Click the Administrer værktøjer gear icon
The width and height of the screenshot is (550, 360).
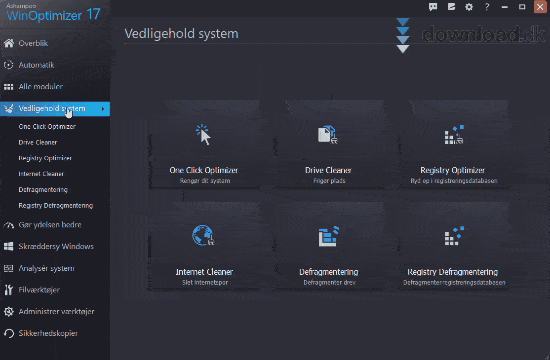(9, 312)
